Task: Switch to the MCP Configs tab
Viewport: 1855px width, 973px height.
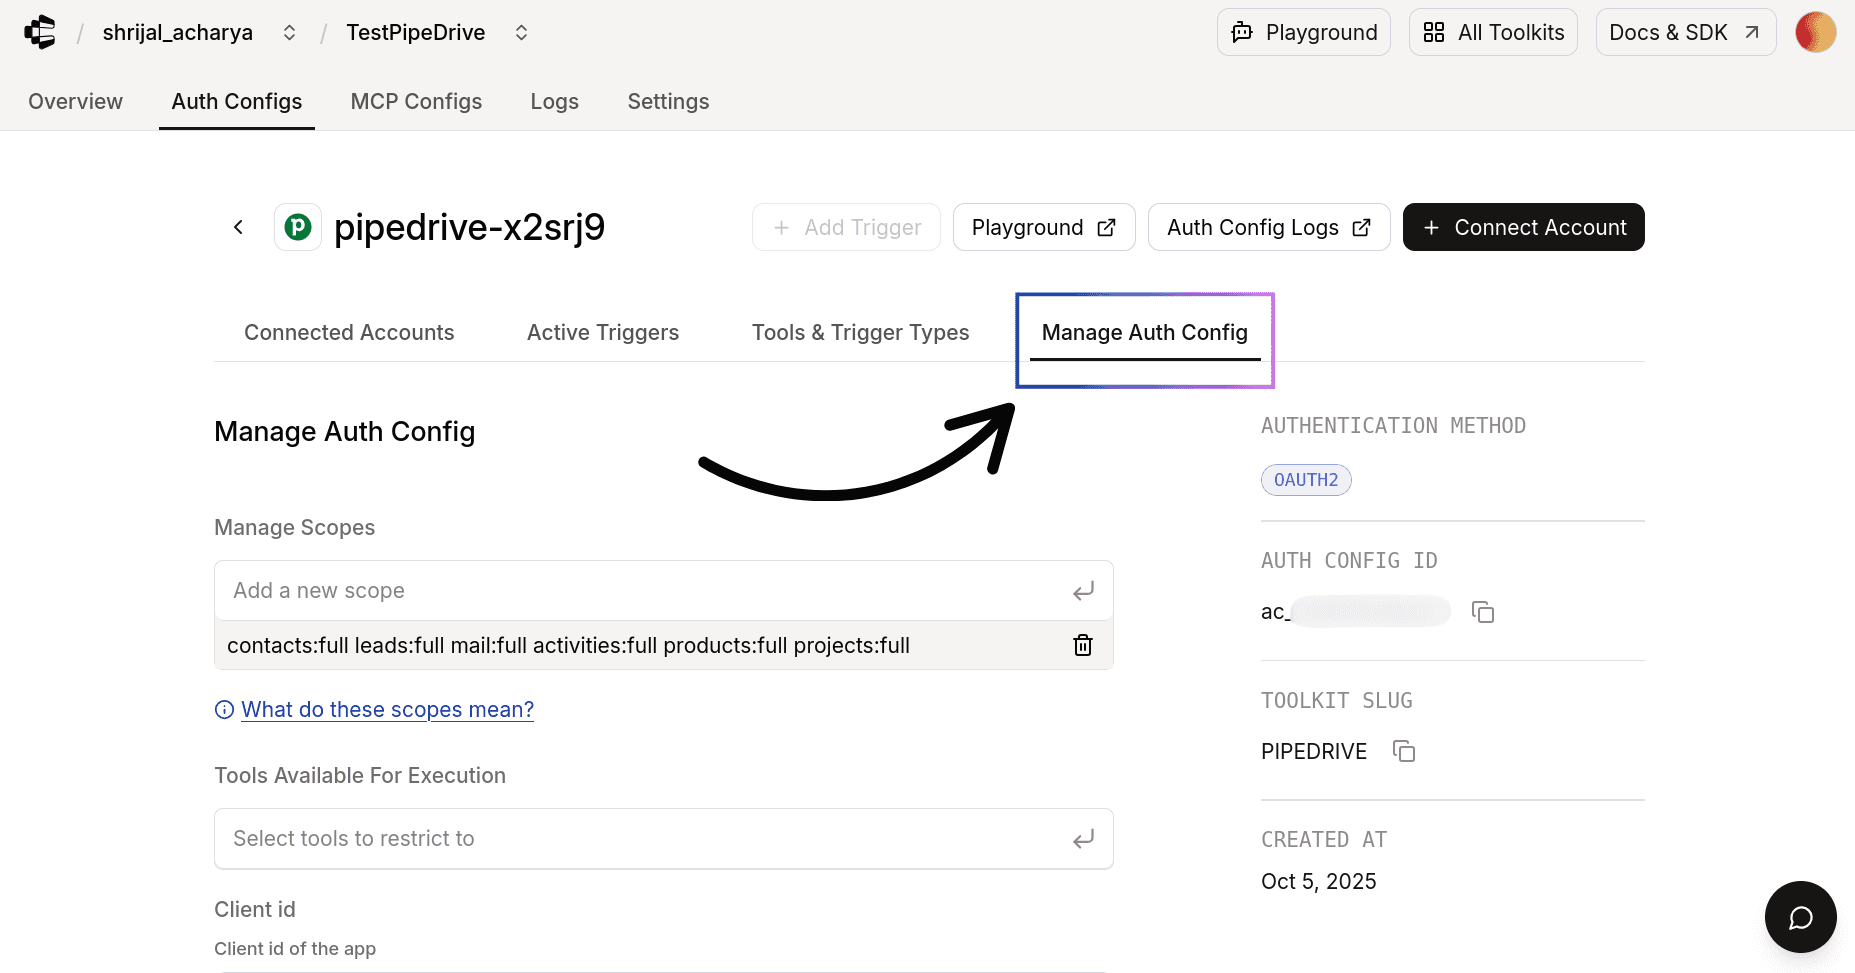Action: pyautogui.click(x=416, y=102)
